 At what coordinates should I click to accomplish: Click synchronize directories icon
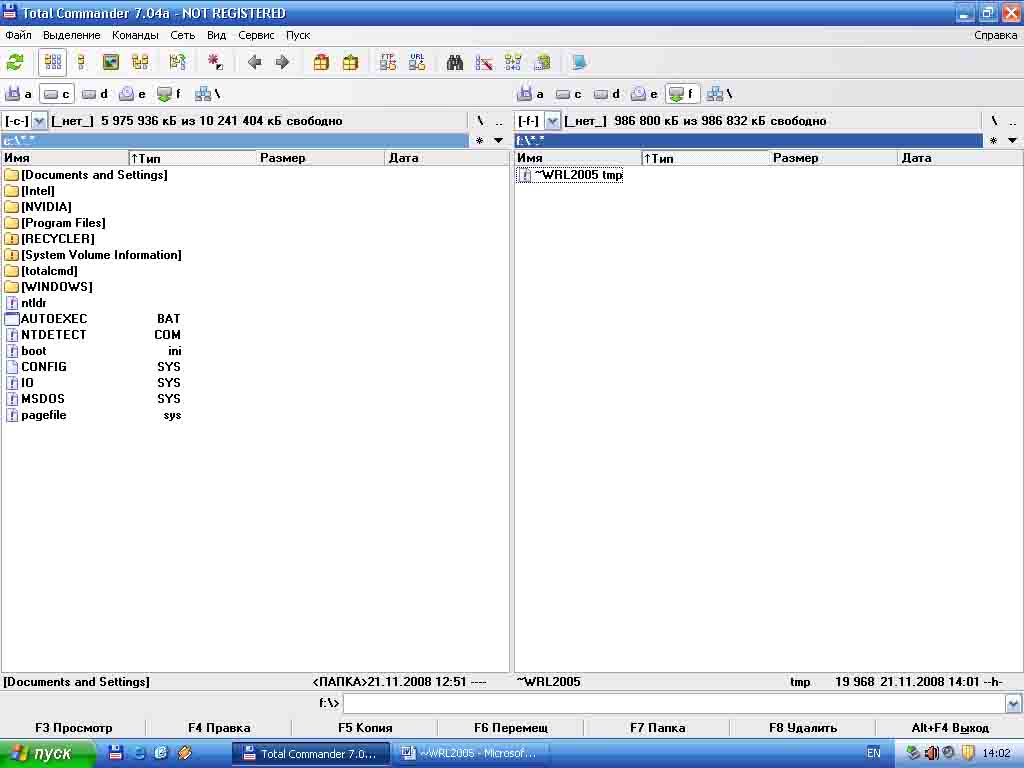click(513, 63)
